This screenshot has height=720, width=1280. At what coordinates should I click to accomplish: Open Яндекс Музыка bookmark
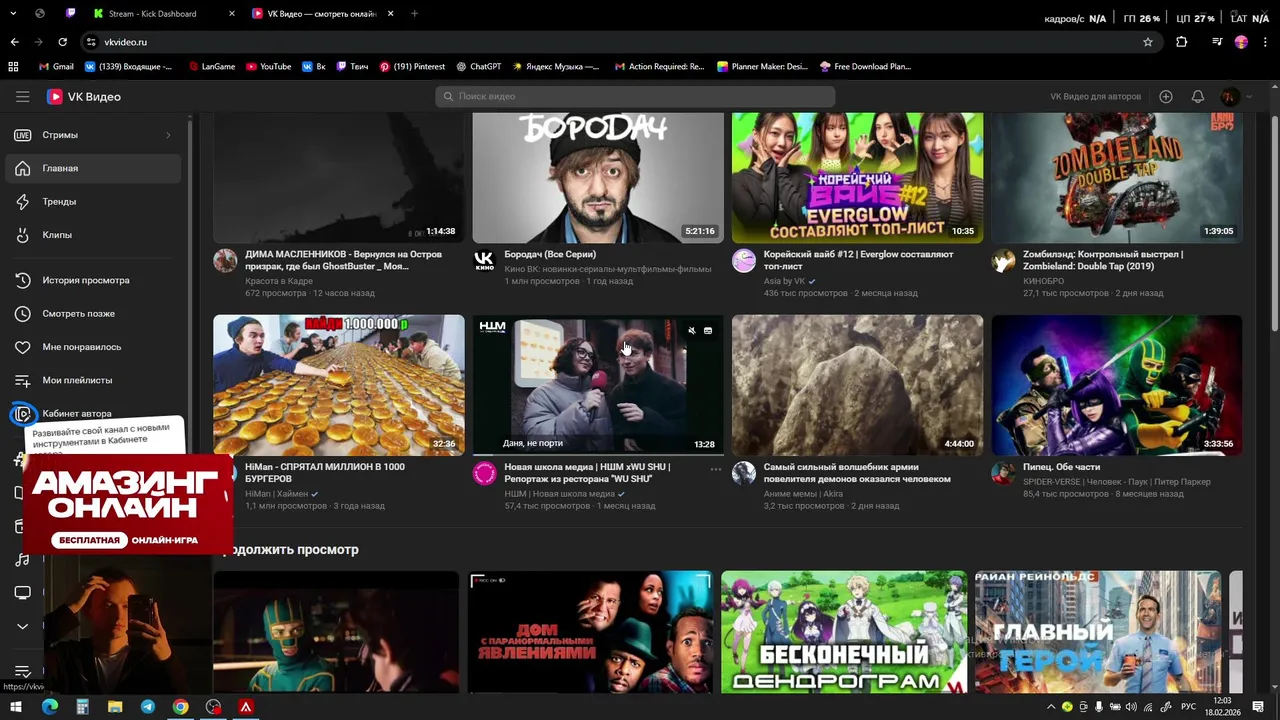(x=555, y=67)
